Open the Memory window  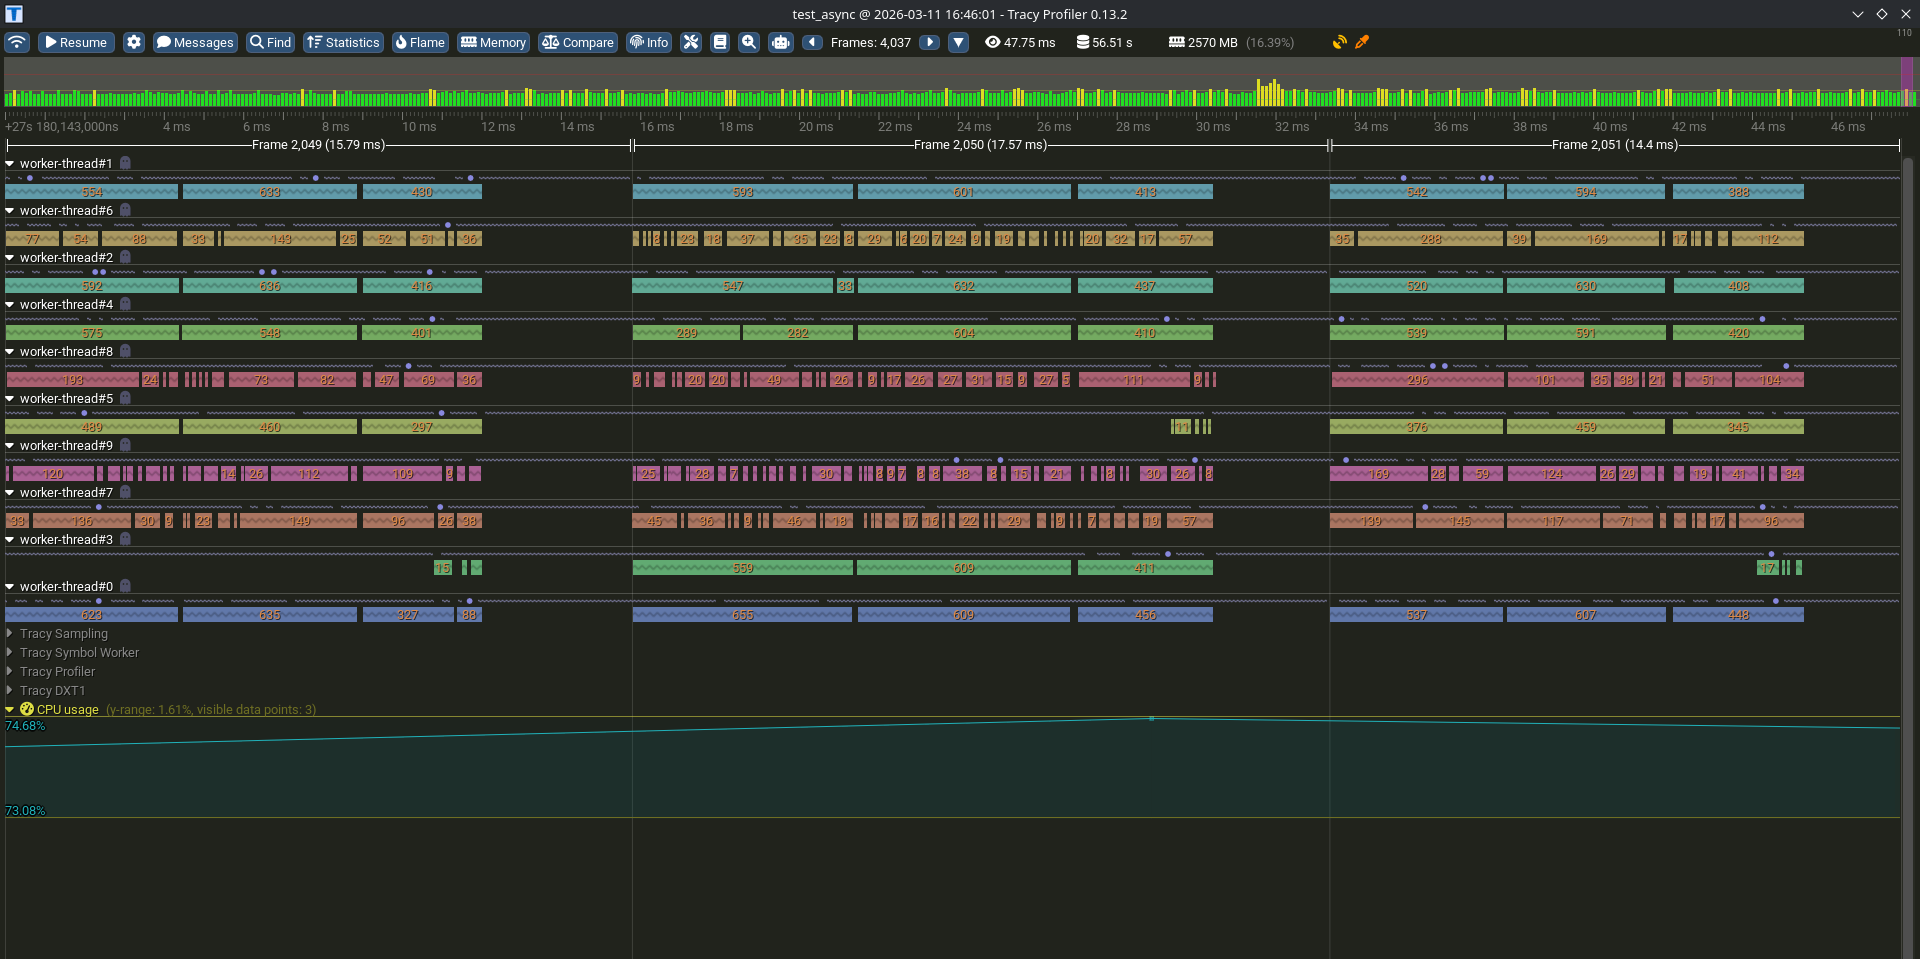493,42
